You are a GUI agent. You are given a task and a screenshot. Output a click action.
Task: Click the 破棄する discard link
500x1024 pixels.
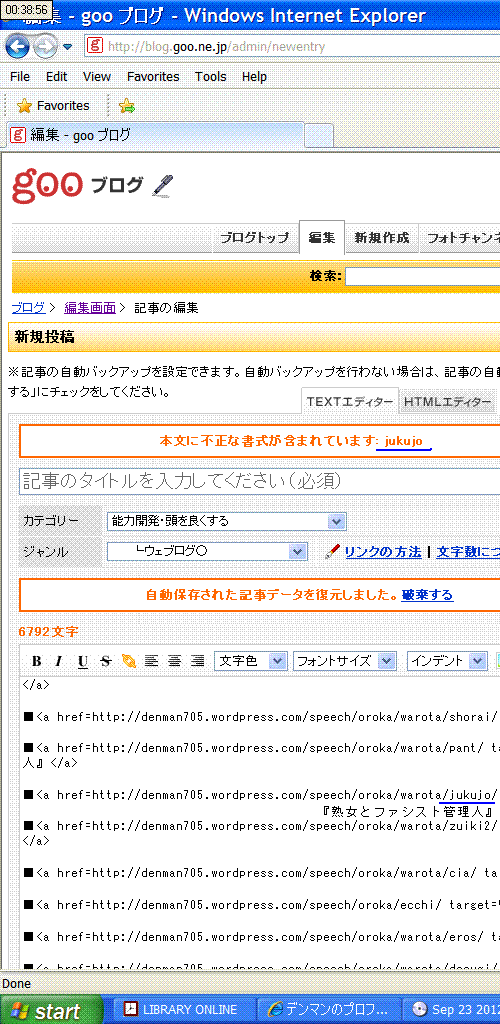(x=428, y=595)
